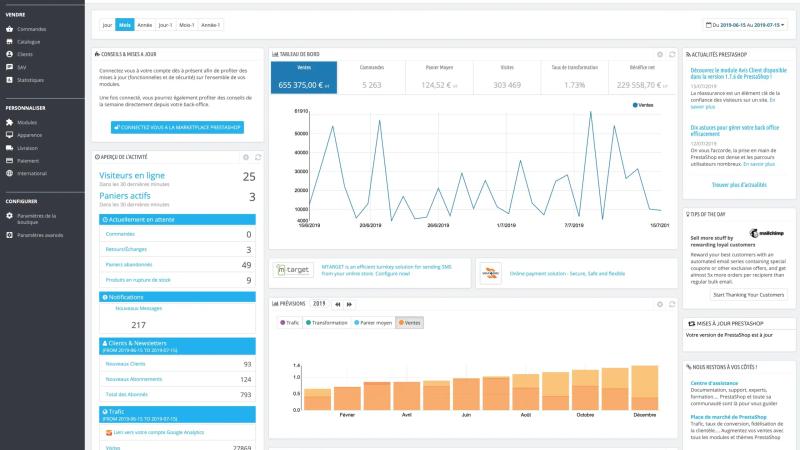Open the Statistiques sidebar icon

pos(9,80)
